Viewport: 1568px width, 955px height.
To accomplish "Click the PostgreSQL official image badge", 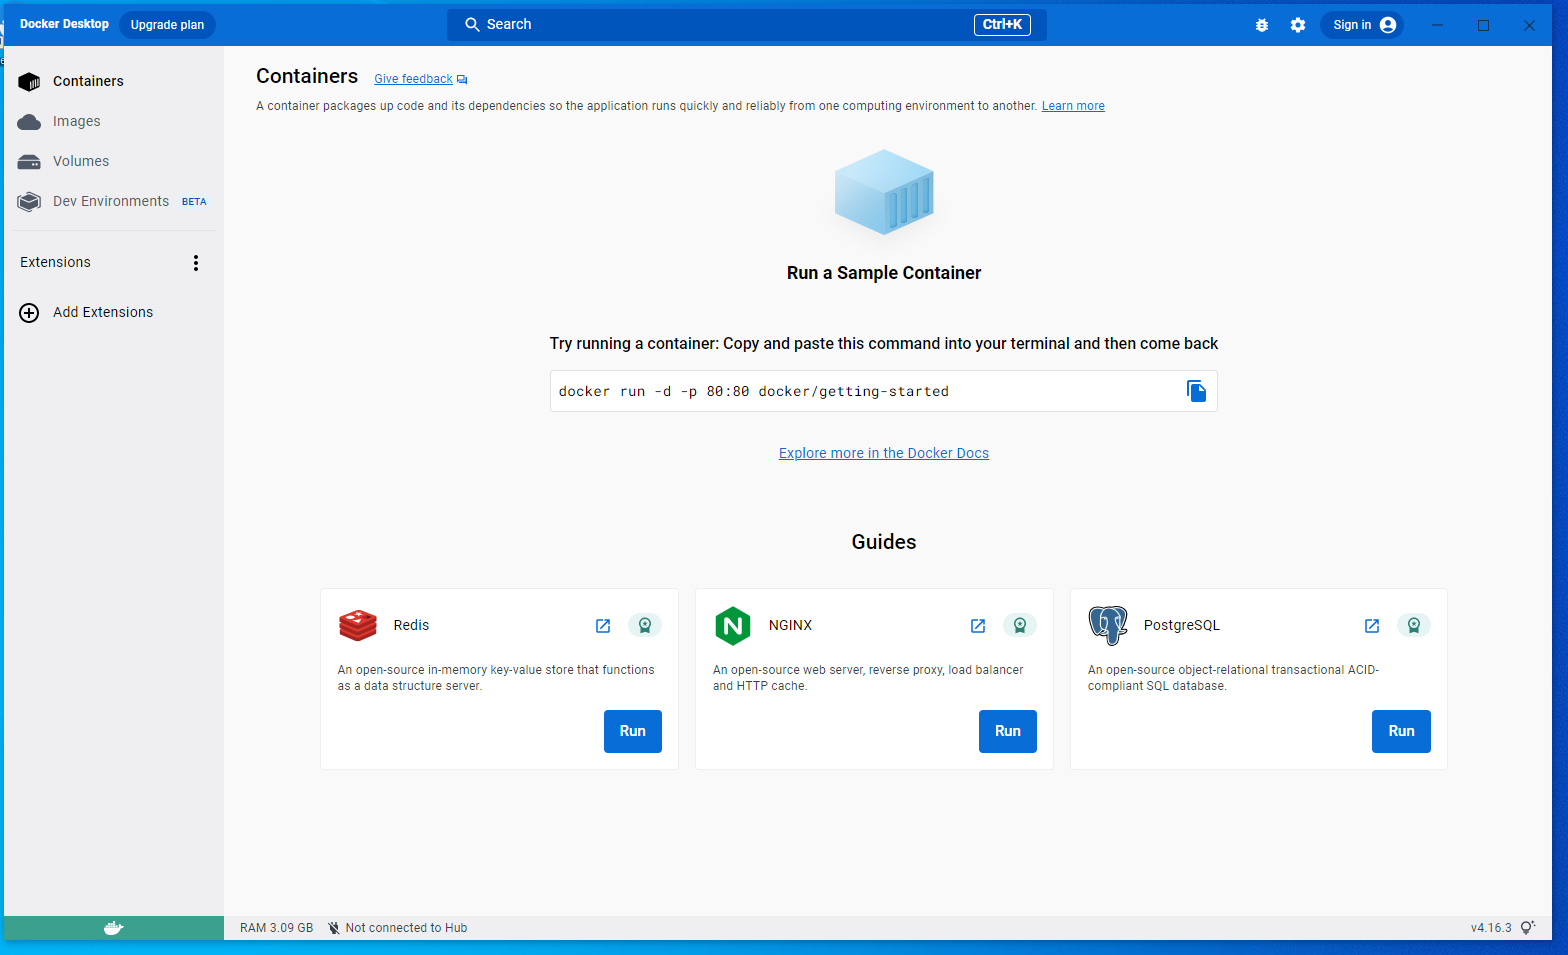I will click(x=1414, y=625).
